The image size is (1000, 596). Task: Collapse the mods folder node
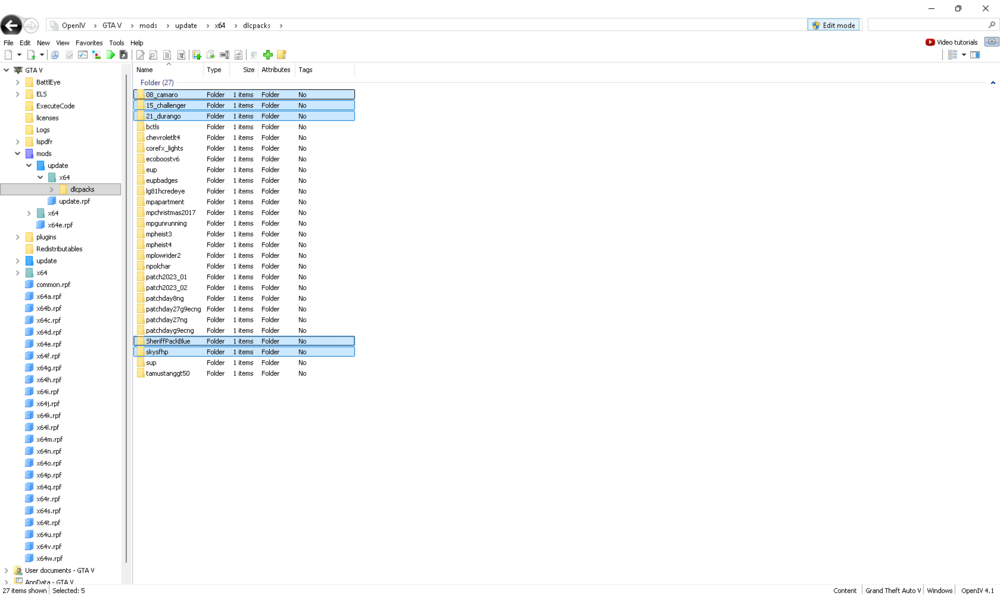click(x=18, y=154)
